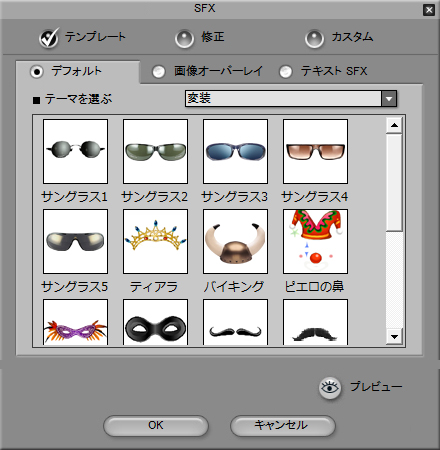Enable the テンプレート mode option
Image resolution: width=440 pixels, height=450 pixels.
coord(49,38)
